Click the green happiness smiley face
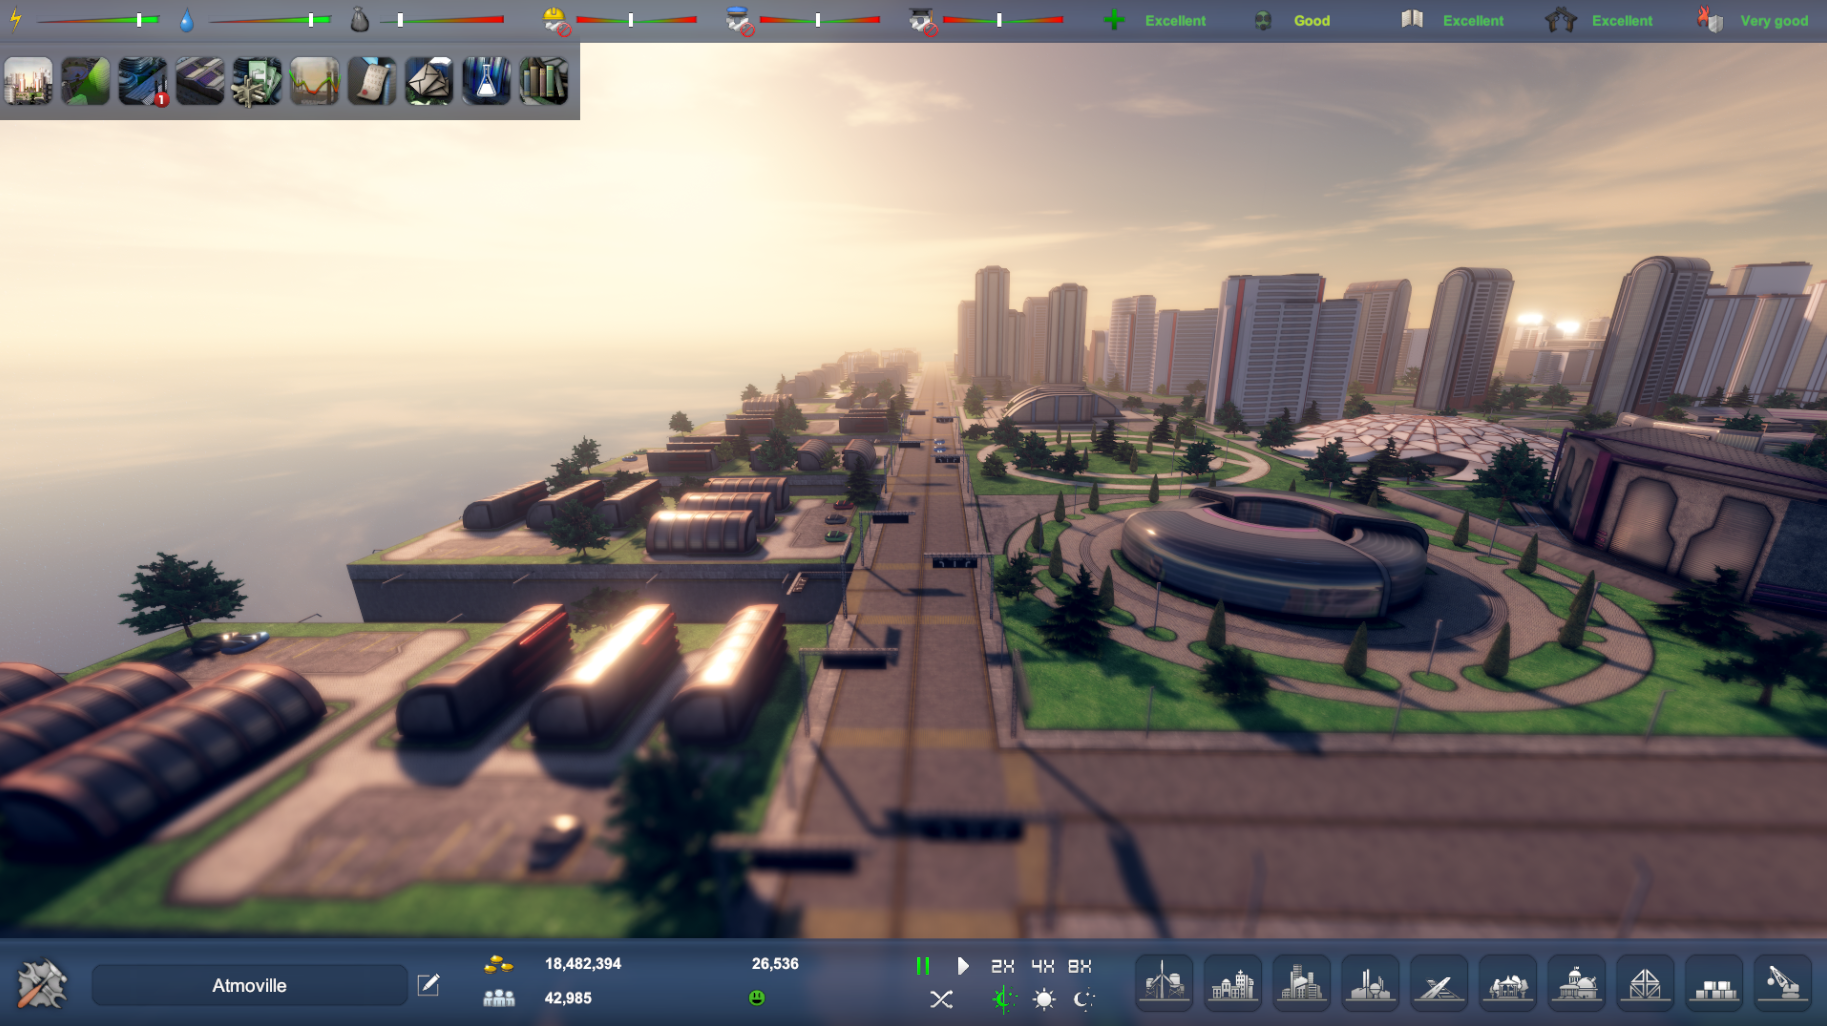The image size is (1827, 1026). coord(757,998)
